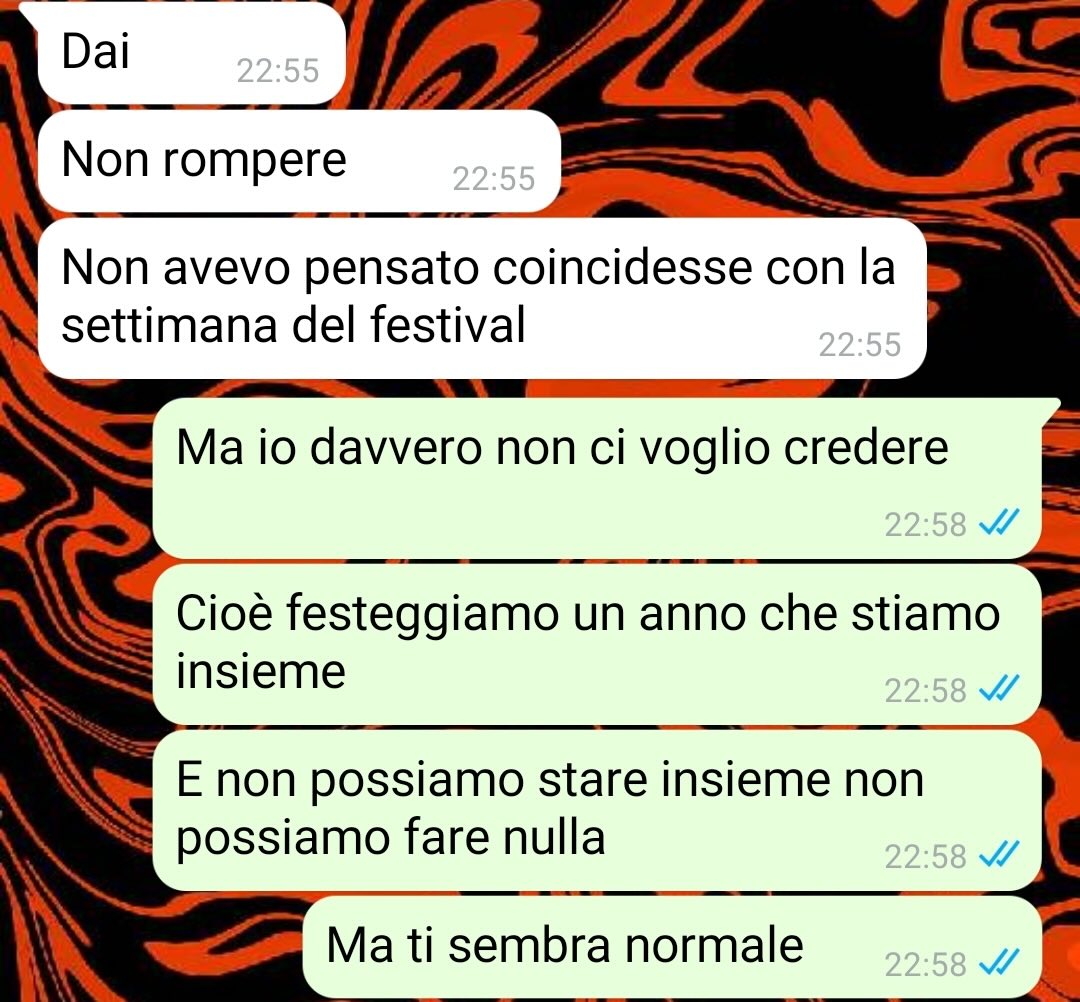Click read checkmarks on 'possiamo fare nulla' message
The width and height of the screenshot is (1080, 1002).
999,855
